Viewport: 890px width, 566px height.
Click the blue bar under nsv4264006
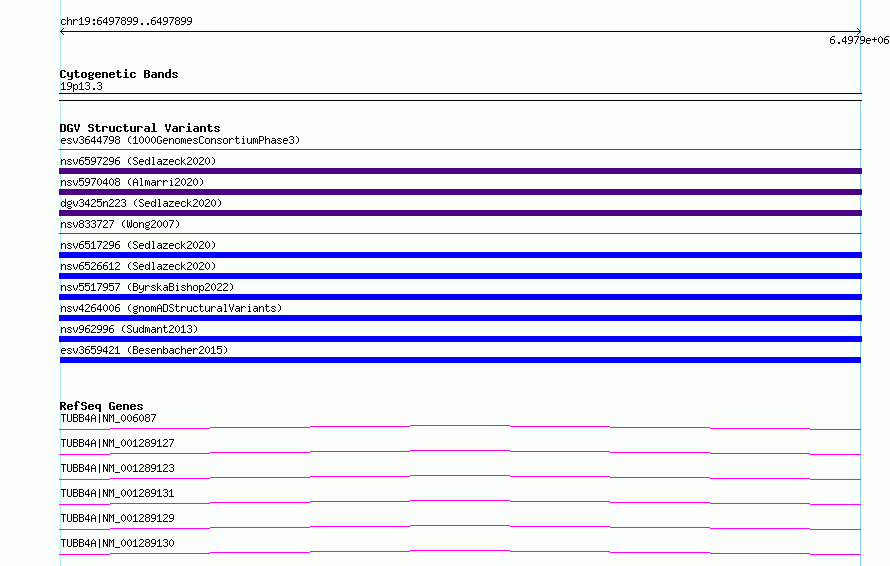460,318
